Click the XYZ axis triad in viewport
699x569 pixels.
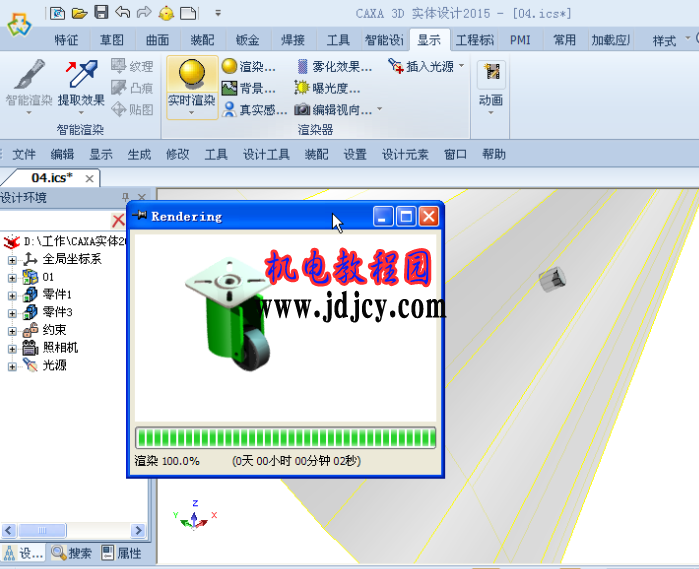pos(195,516)
